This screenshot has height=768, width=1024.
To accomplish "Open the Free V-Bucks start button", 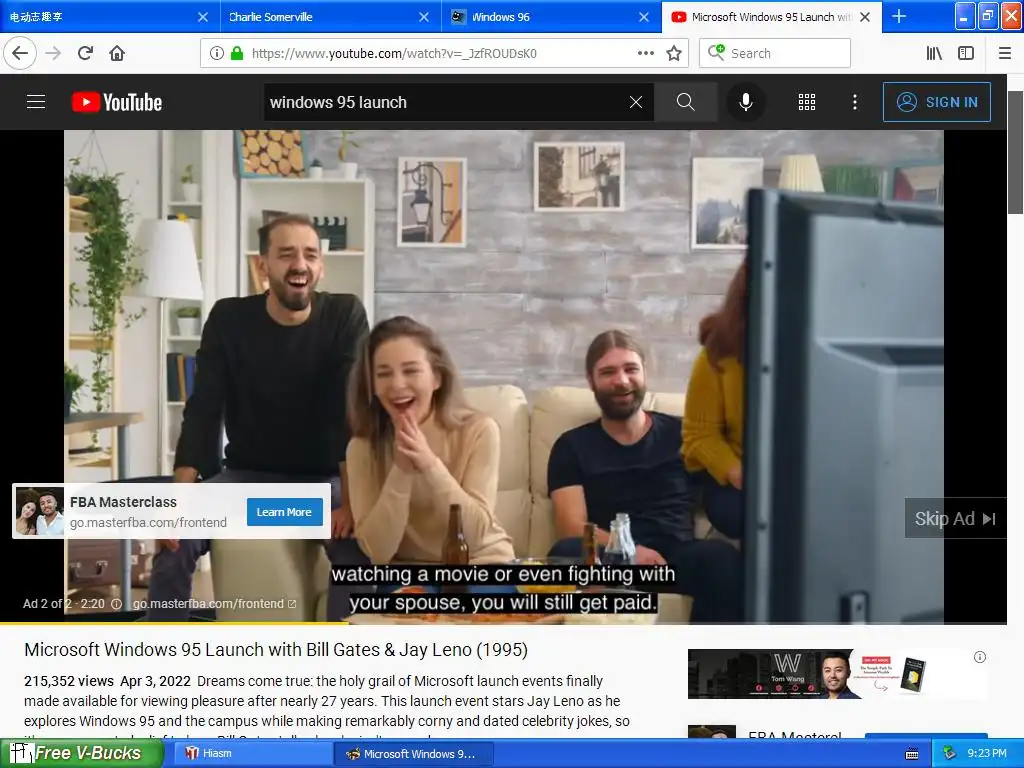I will 82,753.
